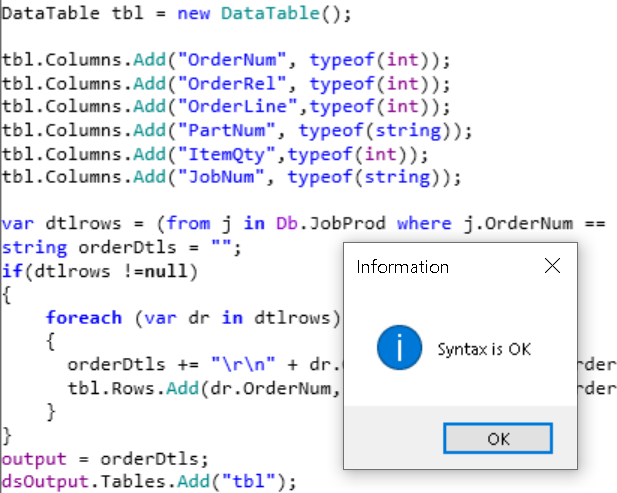
Task: Click the code line adding "OrderNum" column
Action: [x=226, y=60]
